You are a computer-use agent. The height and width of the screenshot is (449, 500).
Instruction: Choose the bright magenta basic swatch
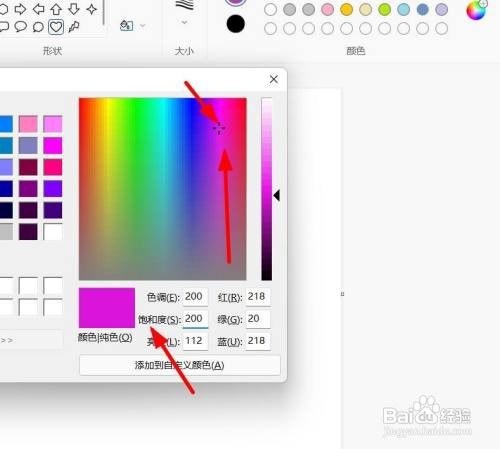tap(53, 145)
